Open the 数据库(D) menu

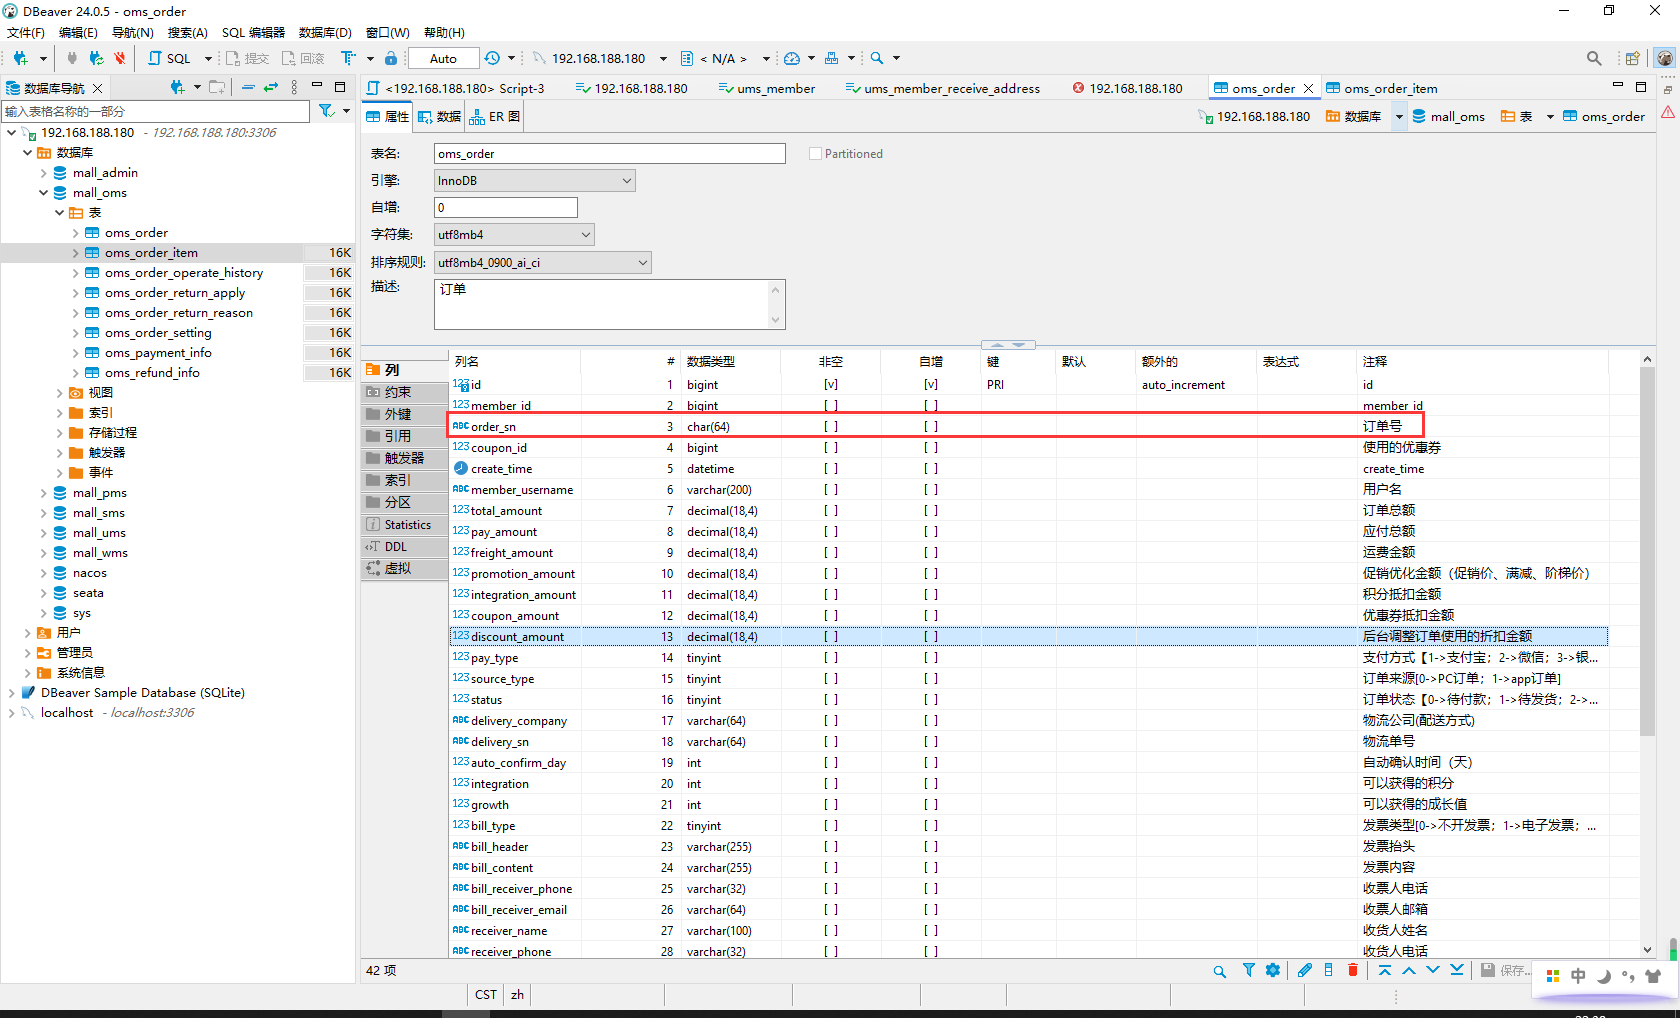[x=325, y=32]
